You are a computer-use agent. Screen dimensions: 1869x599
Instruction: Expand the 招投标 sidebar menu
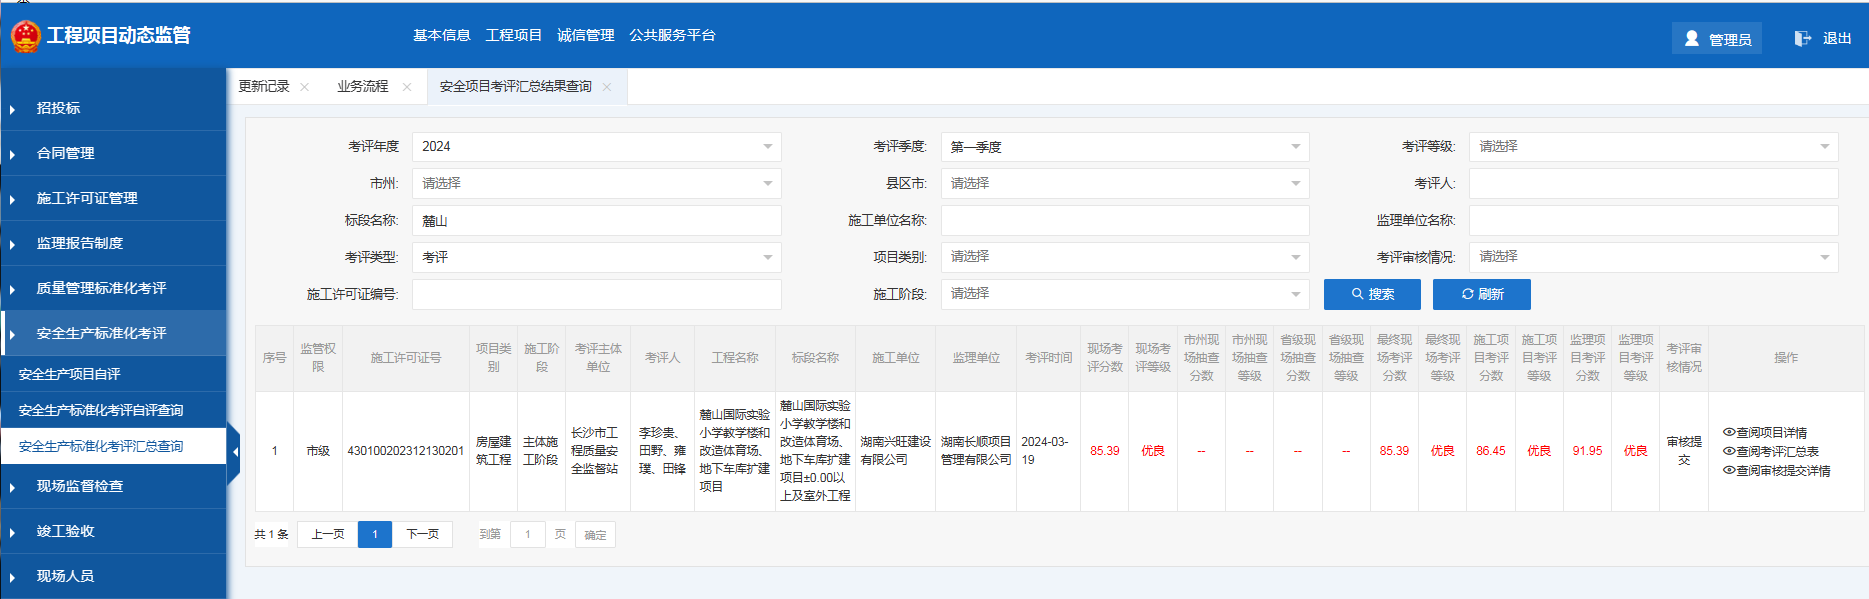click(x=58, y=108)
